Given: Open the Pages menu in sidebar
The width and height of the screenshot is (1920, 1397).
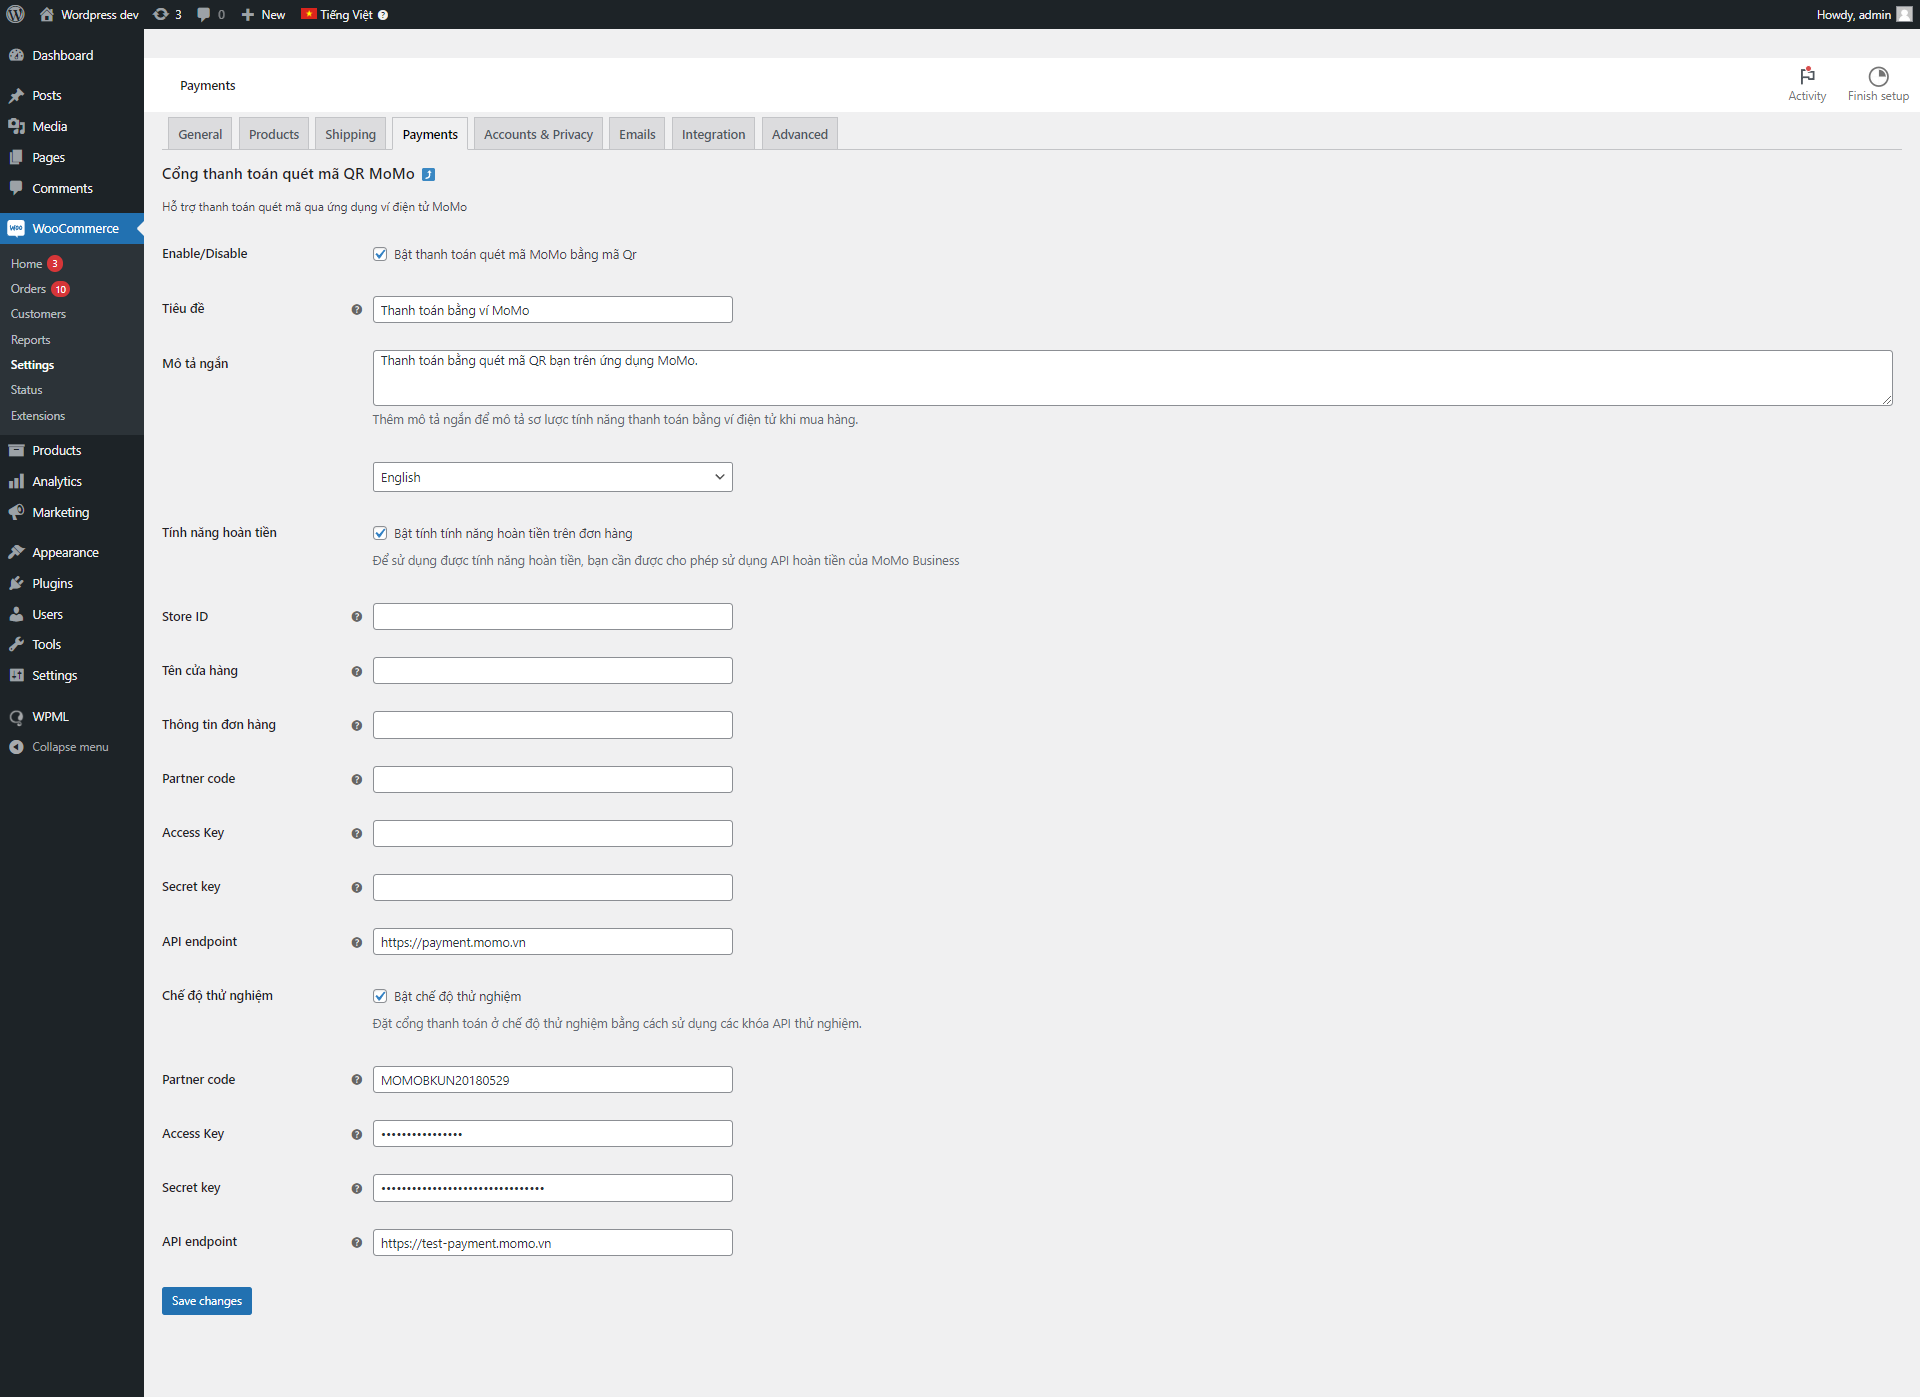Looking at the screenshot, I should [48, 157].
